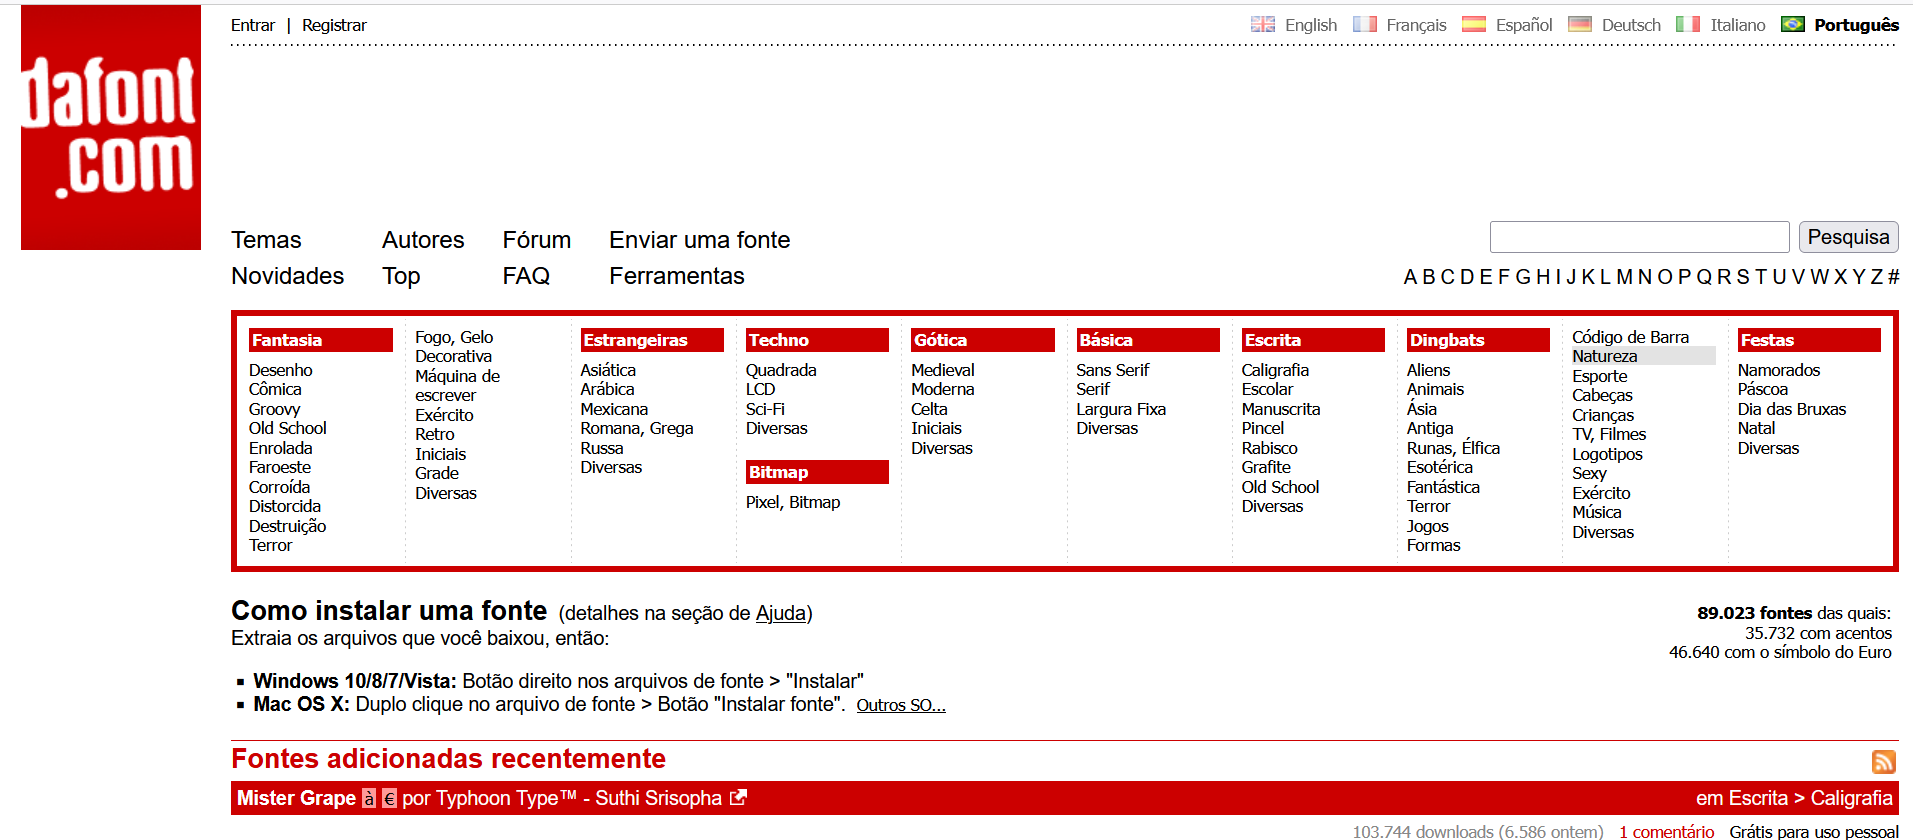Open the Temas menu

point(266,240)
